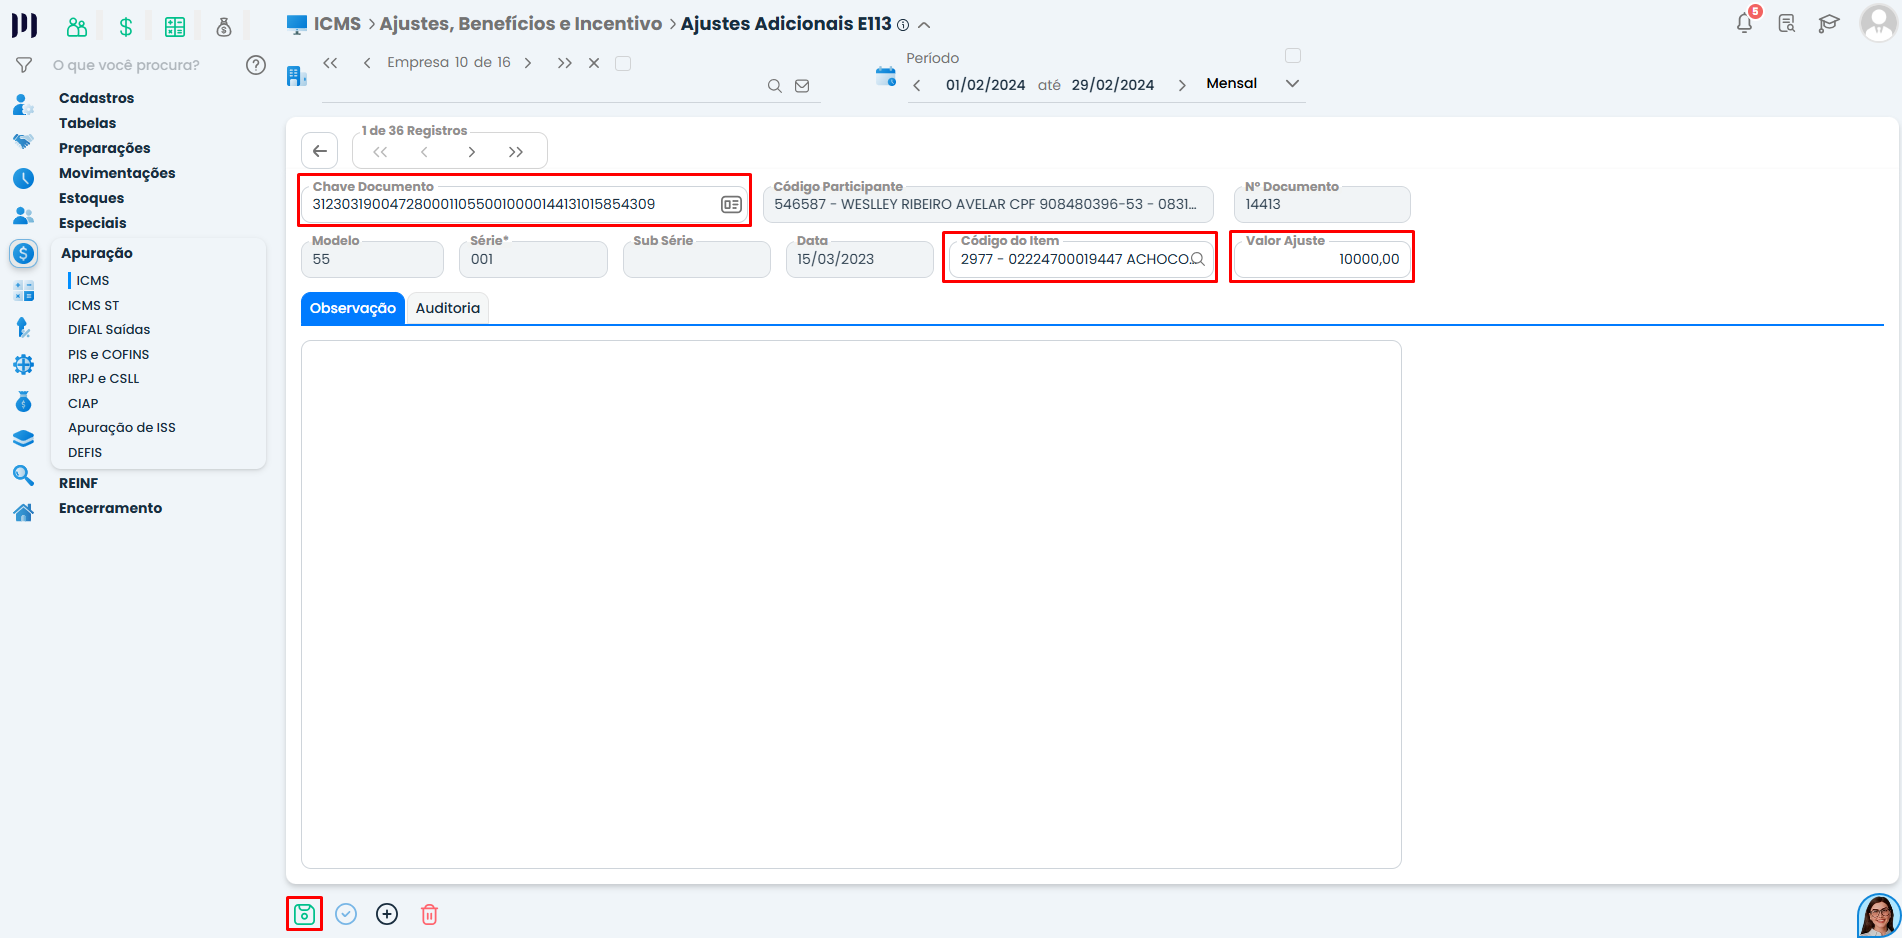1902x938 pixels.
Task: Open the Movimentações menu
Action: point(117,173)
